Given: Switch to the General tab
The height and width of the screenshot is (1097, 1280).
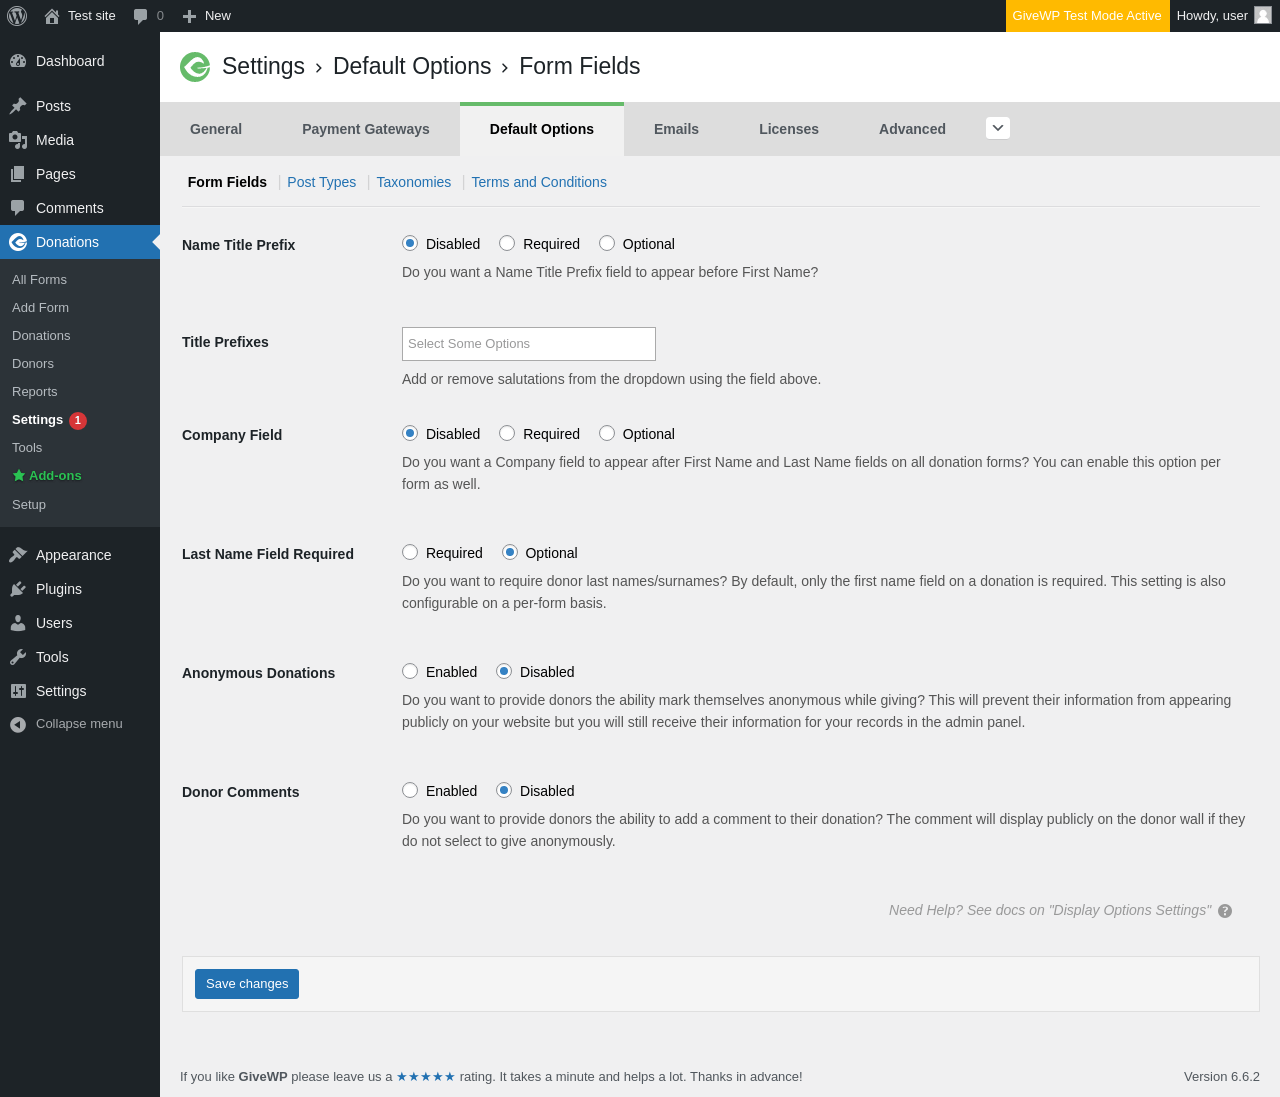Looking at the screenshot, I should pyautogui.click(x=216, y=129).
